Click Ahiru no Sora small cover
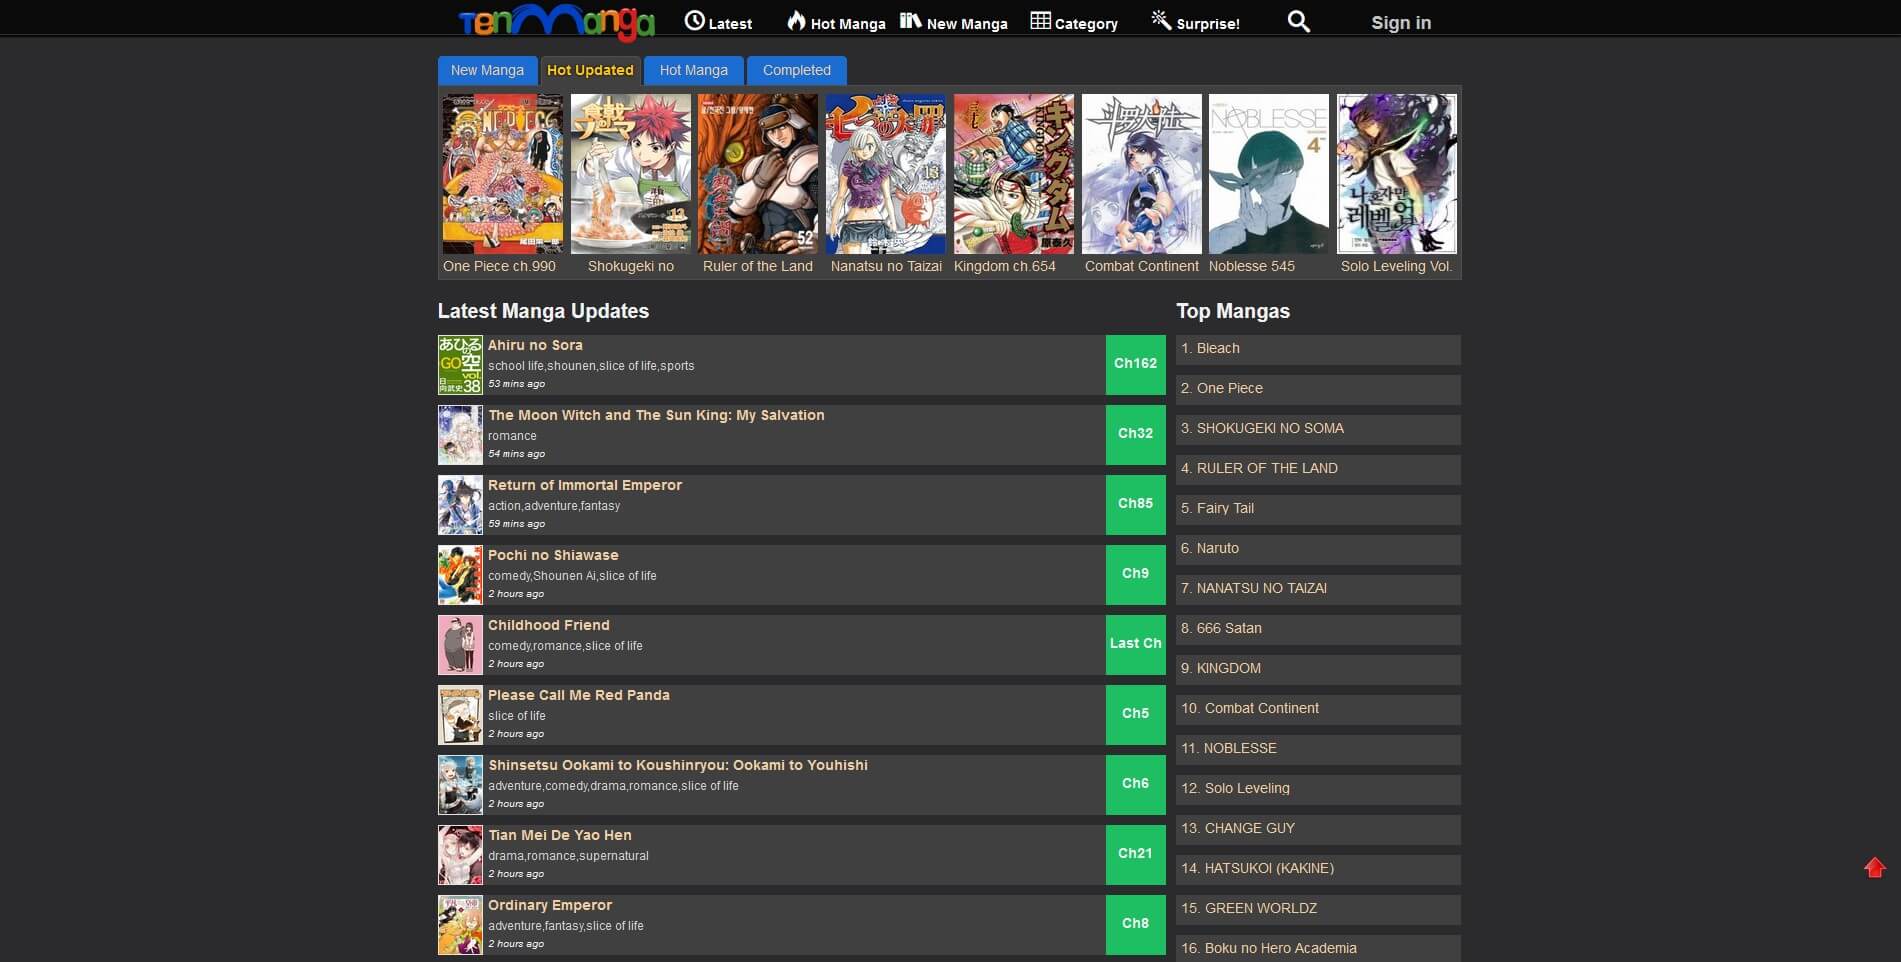The height and width of the screenshot is (962, 1901). [460, 365]
